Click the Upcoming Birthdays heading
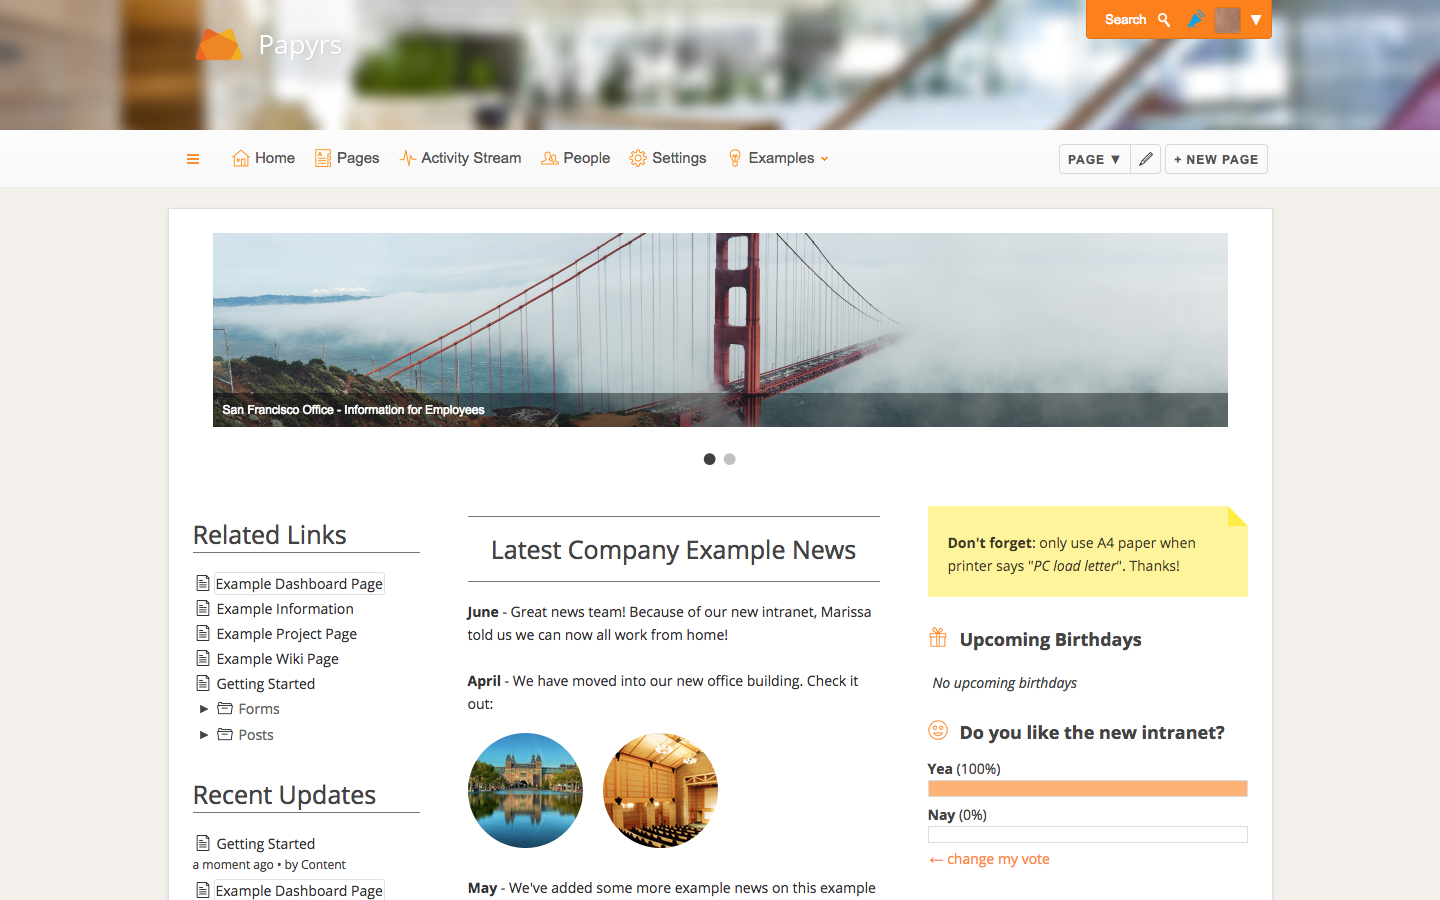Viewport: 1440px width, 900px height. click(1051, 640)
